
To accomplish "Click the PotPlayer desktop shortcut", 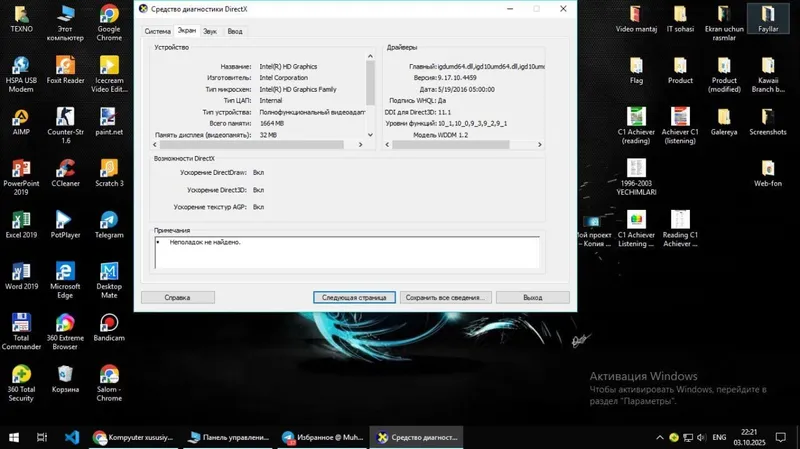I will [x=65, y=224].
